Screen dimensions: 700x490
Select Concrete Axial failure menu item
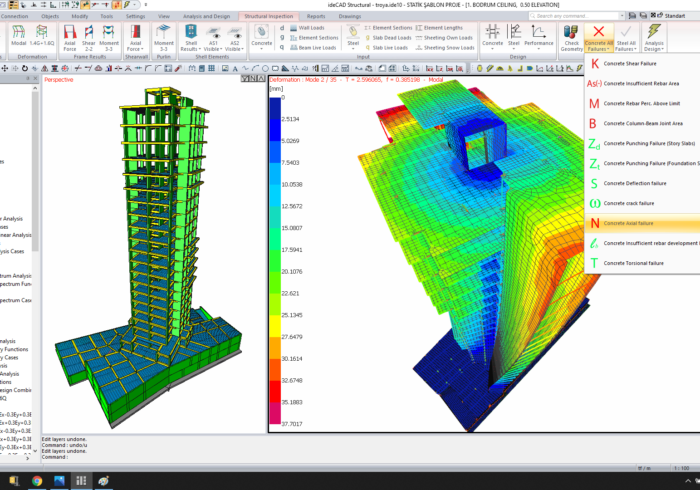coord(642,223)
